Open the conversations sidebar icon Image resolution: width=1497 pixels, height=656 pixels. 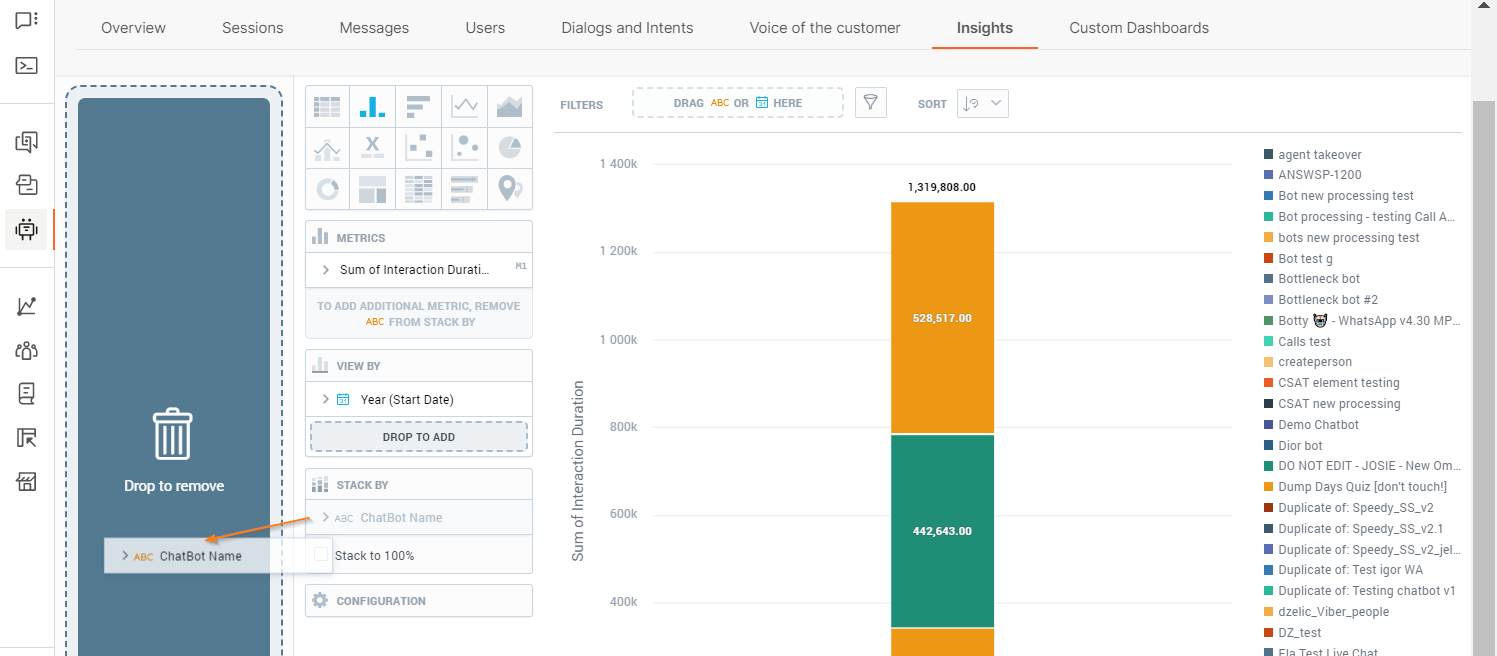pyautogui.click(x=27, y=142)
